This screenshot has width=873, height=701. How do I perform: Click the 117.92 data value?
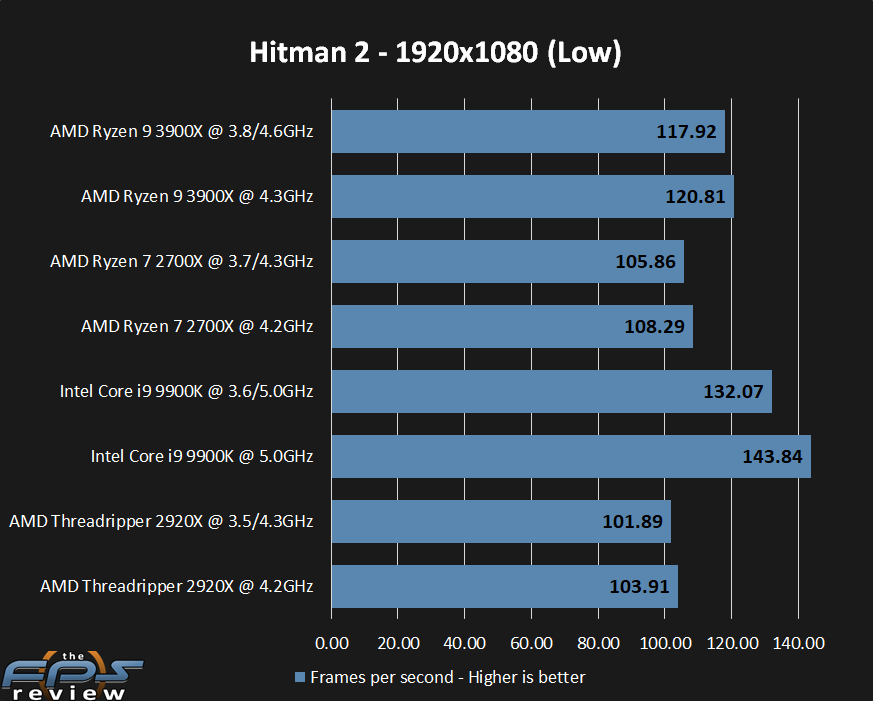pyautogui.click(x=686, y=131)
